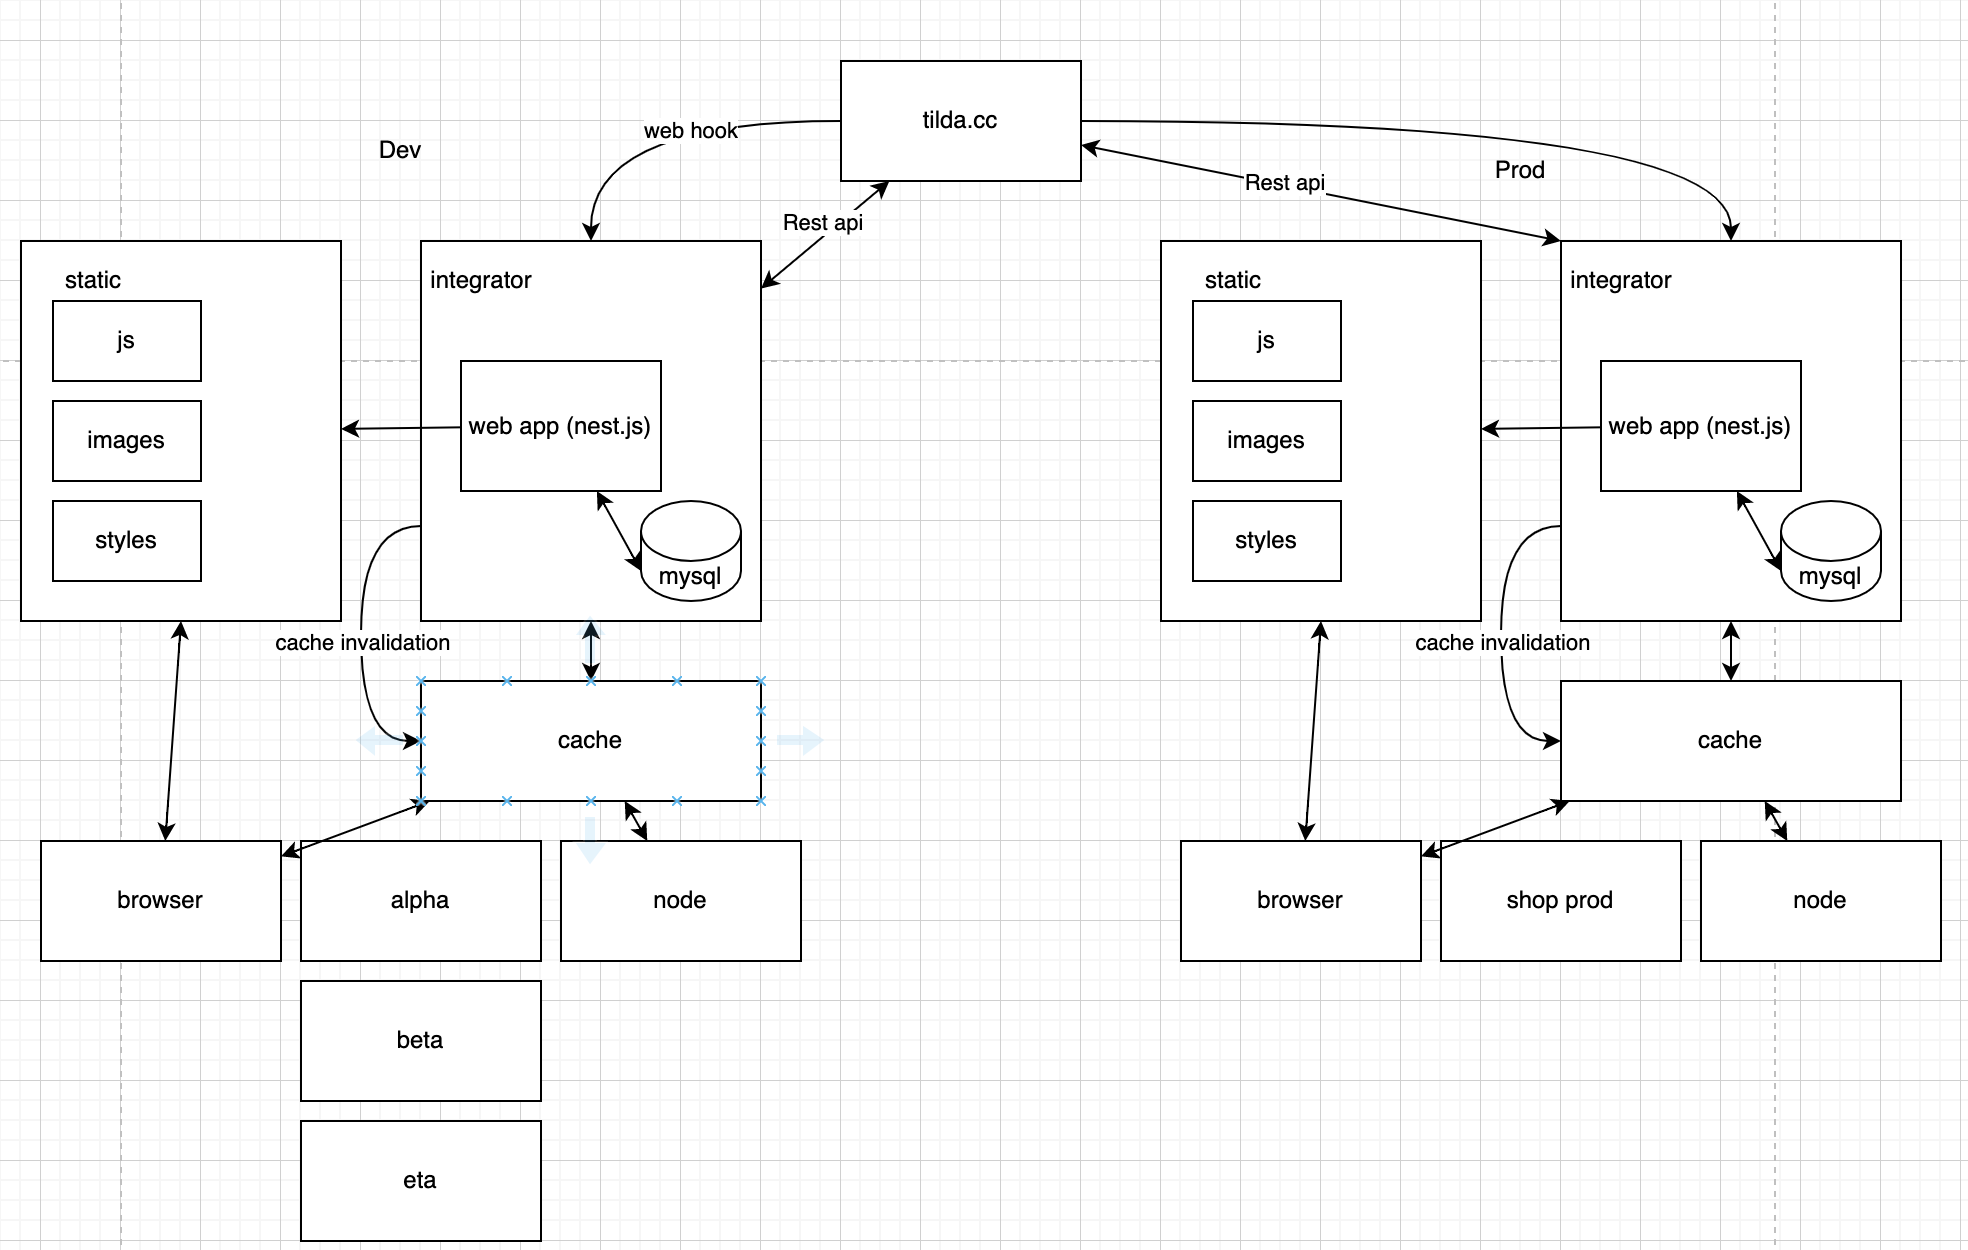This screenshot has width=1968, height=1250.
Task: Select the alpha box
Action: click(x=420, y=900)
